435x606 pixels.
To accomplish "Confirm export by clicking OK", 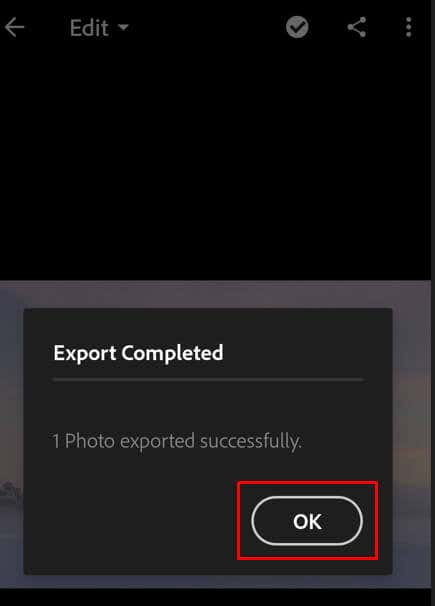I will pyautogui.click(x=307, y=521).
